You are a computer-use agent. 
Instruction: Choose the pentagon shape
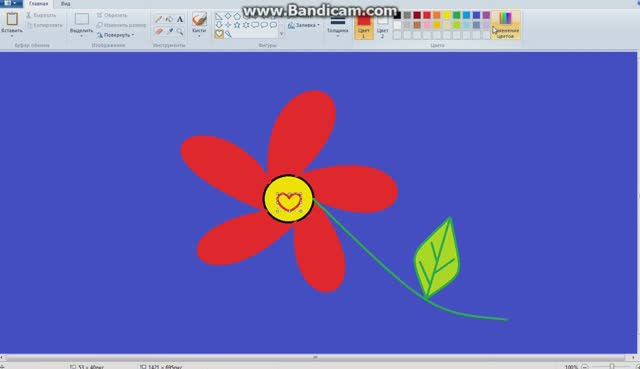(x=237, y=16)
